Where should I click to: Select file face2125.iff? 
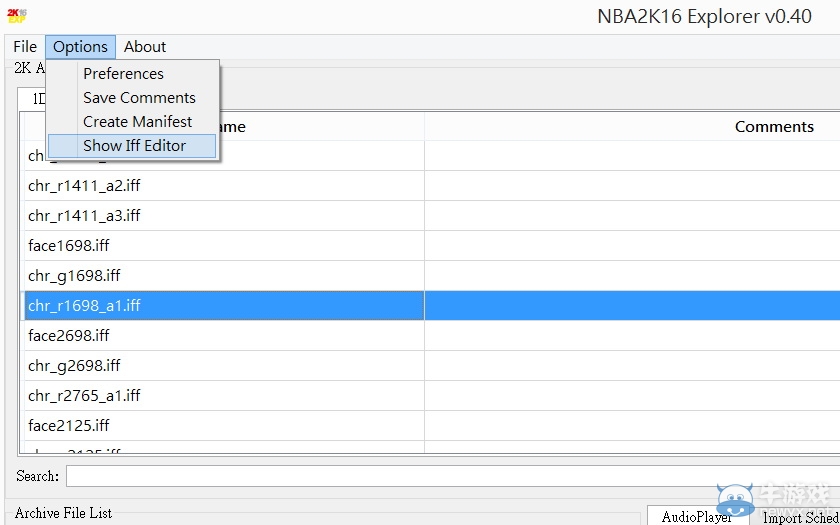click(224, 426)
